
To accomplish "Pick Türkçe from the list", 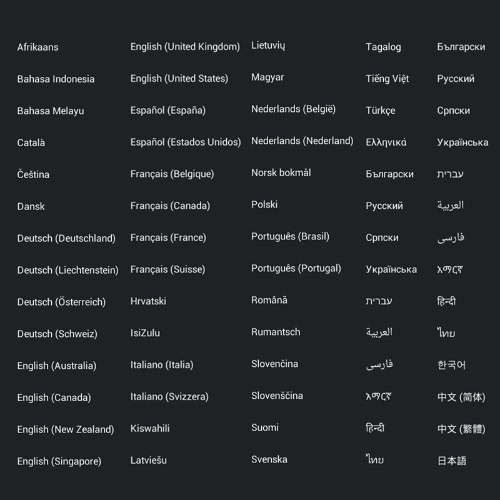I will click(x=380, y=111).
